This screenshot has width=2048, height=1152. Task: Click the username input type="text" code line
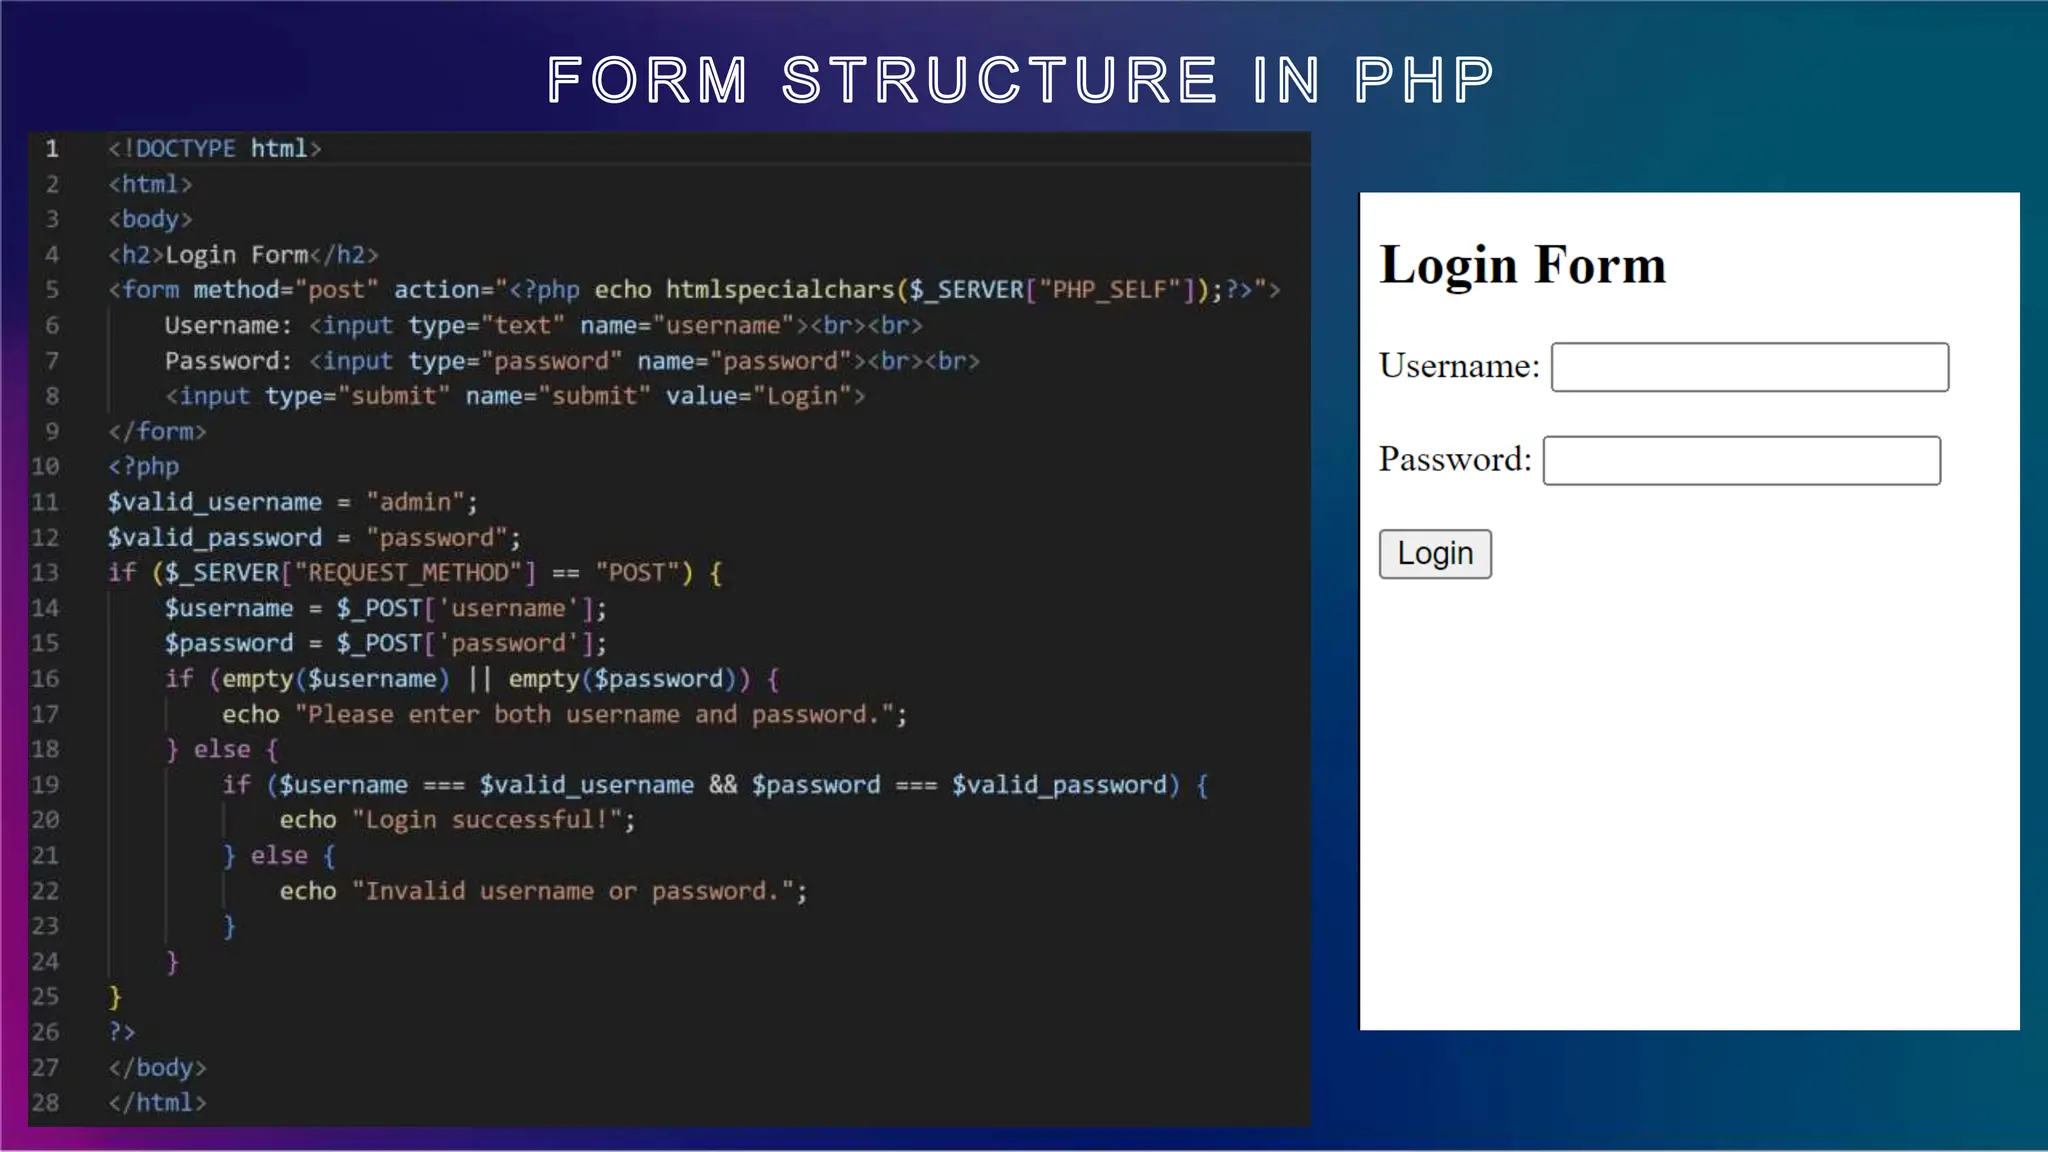(544, 326)
